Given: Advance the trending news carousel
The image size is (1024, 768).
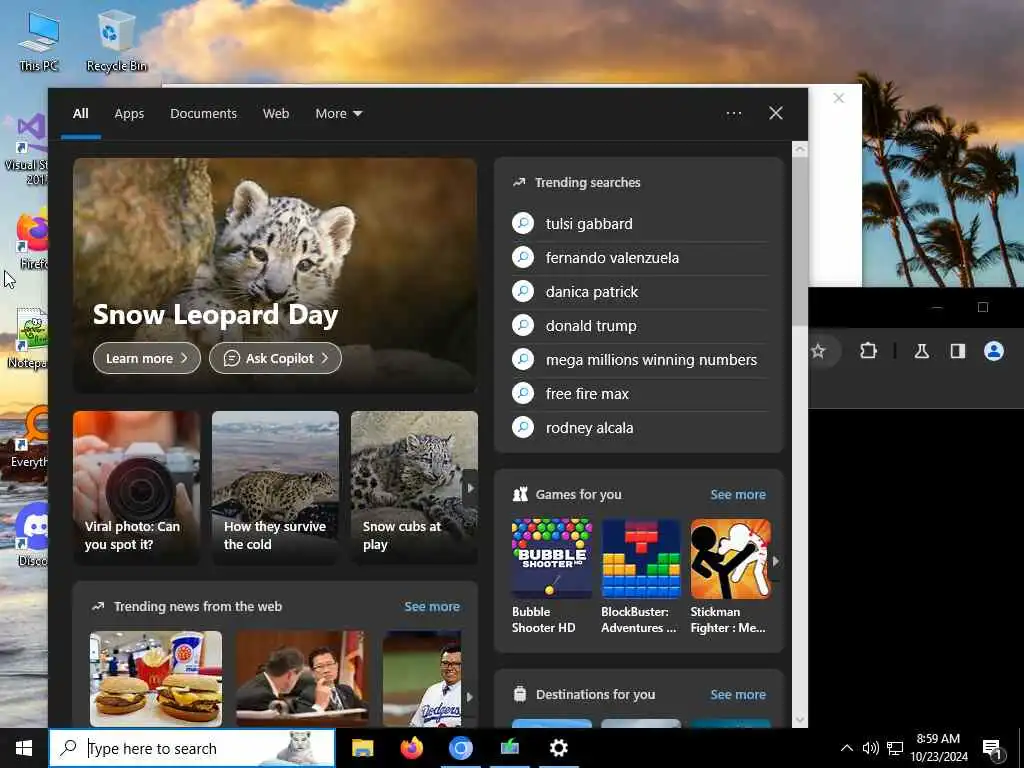Looking at the screenshot, I should pyautogui.click(x=469, y=697).
